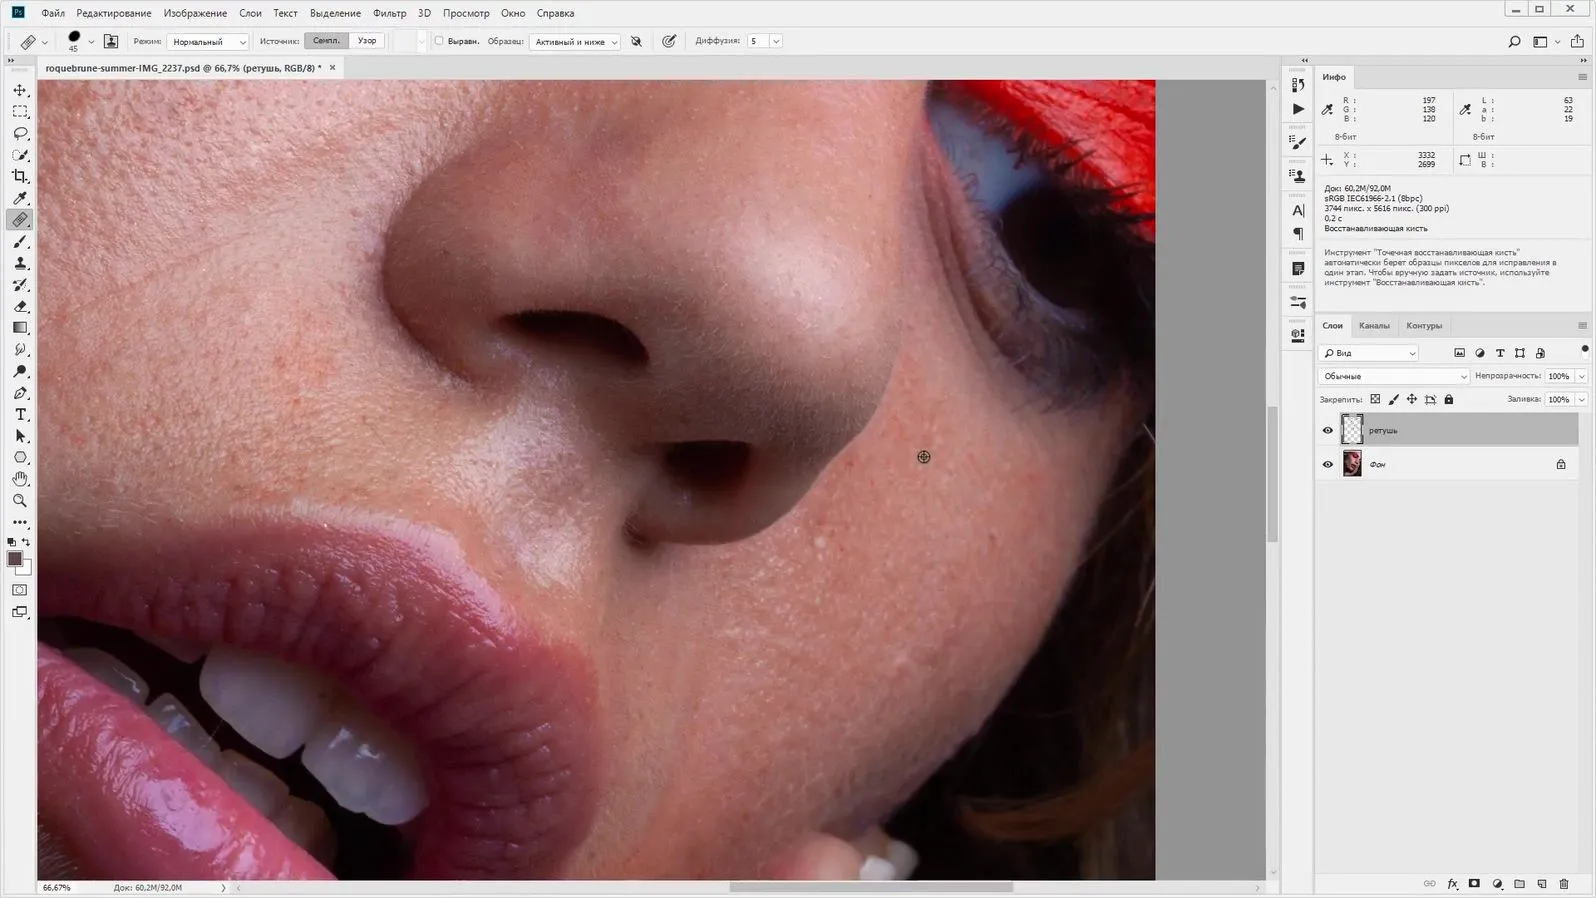Open the Диффузия value dropdown arrow
The image size is (1596, 898).
point(776,41)
